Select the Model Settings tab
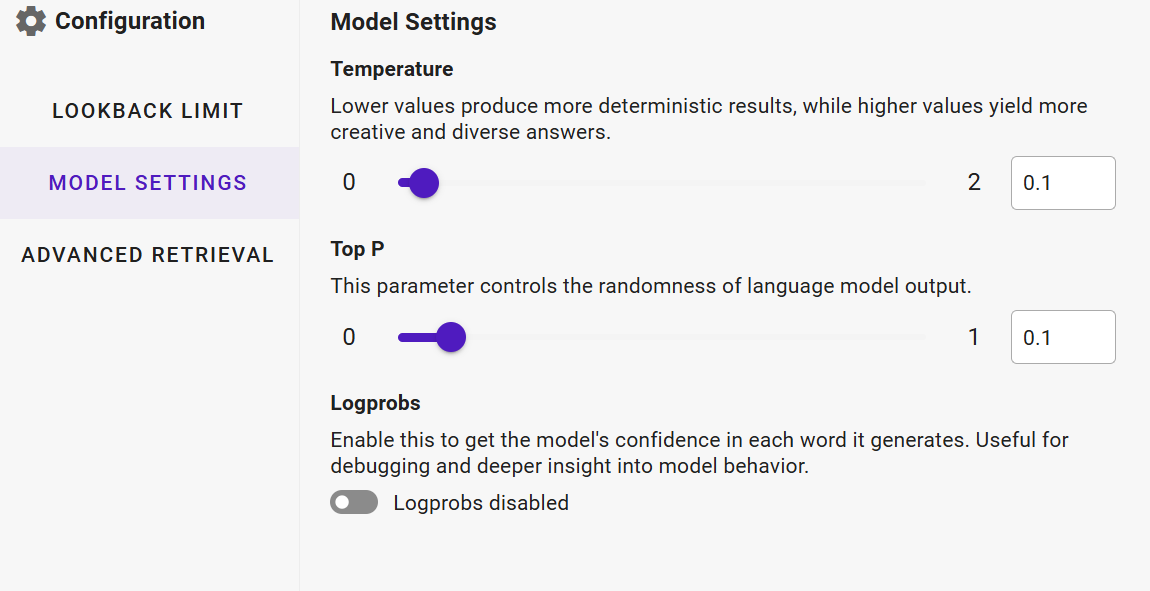Screen dimensions: 1150x591 coord(148,183)
